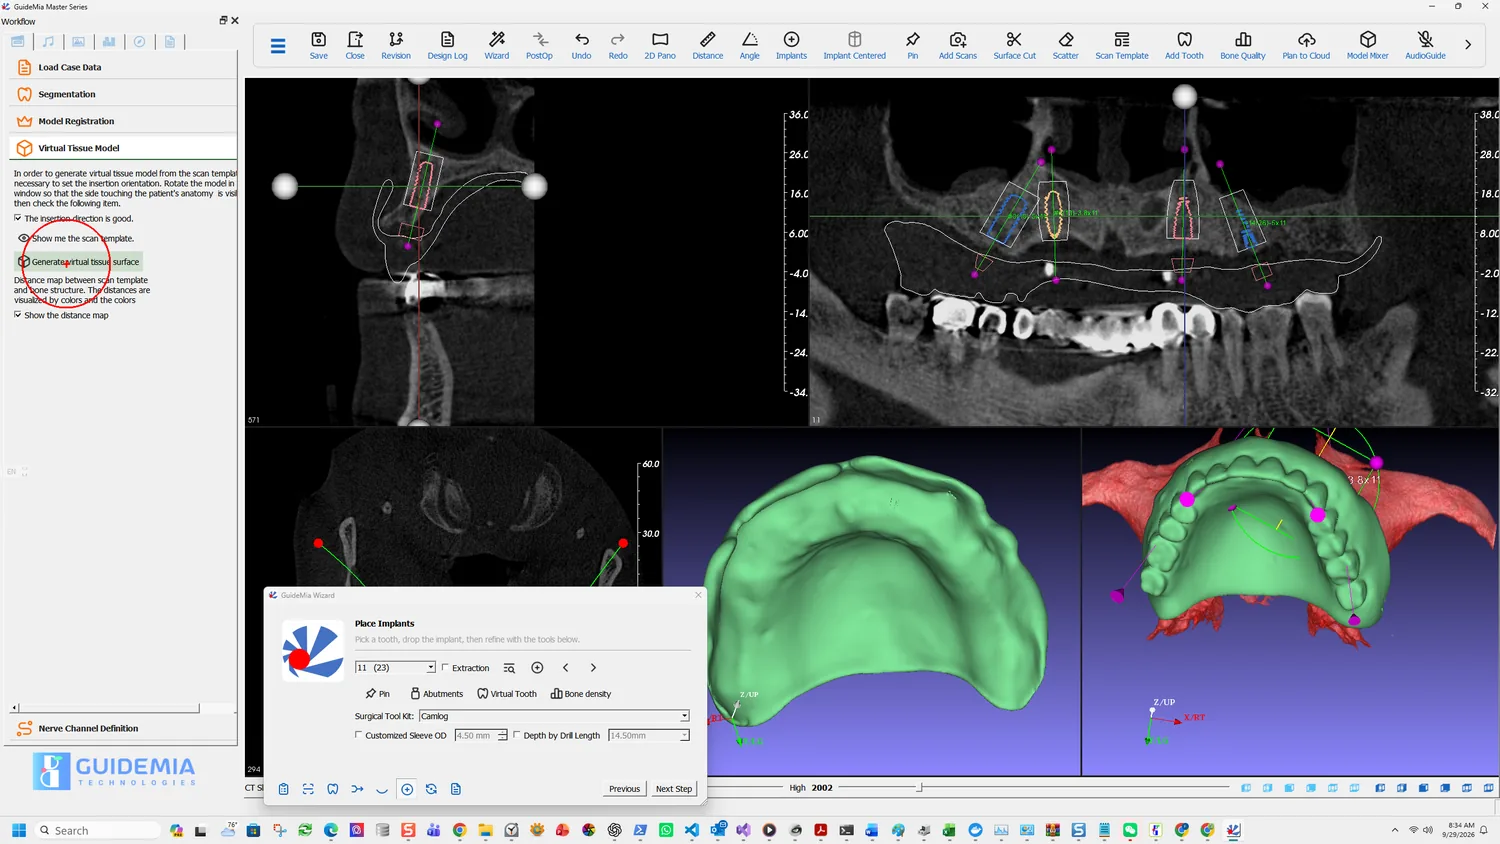Select the PostOp toolbar icon
The image size is (1500, 844).
pos(539,45)
